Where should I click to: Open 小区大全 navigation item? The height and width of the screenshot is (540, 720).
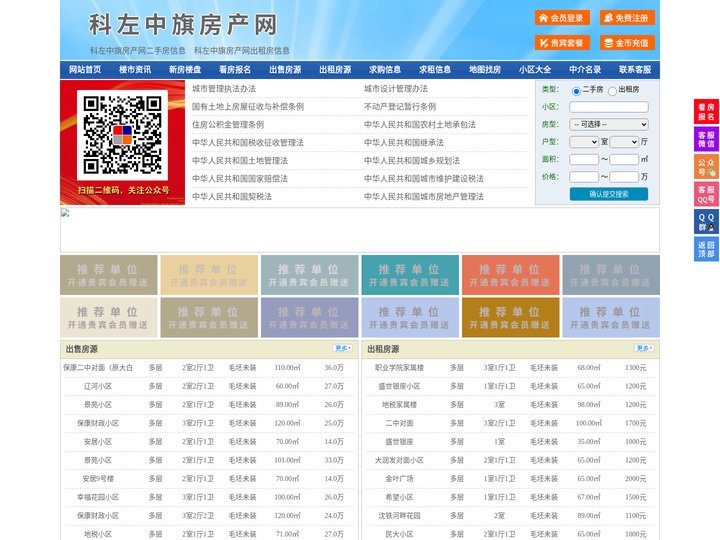[535, 70]
